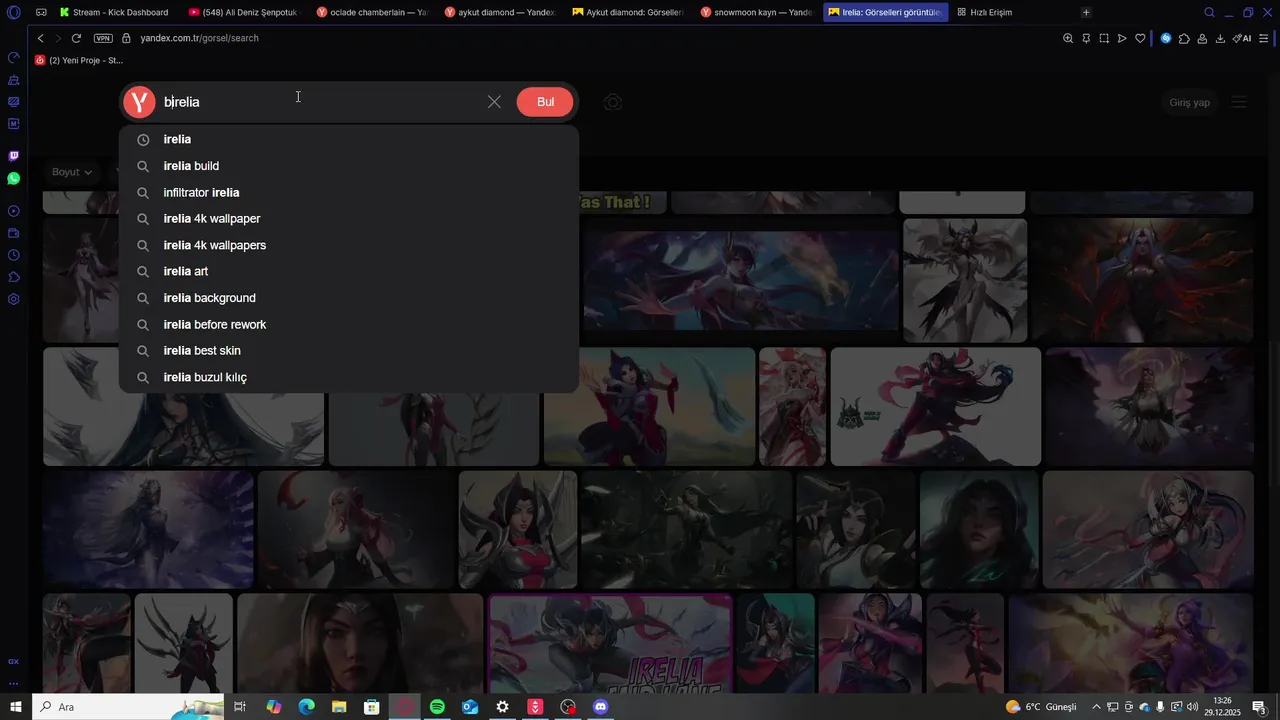Open sidebar history clock icon

(13, 255)
